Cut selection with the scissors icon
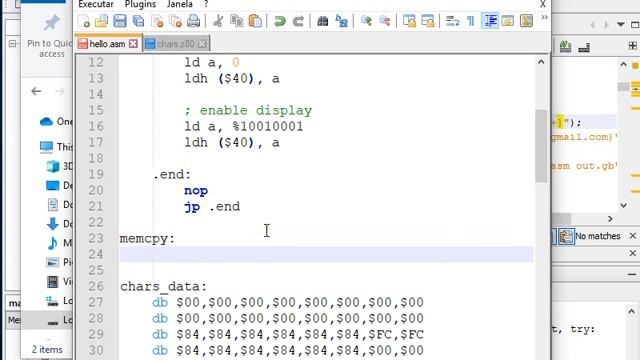The width and height of the screenshot is (640, 360). (x=218, y=21)
